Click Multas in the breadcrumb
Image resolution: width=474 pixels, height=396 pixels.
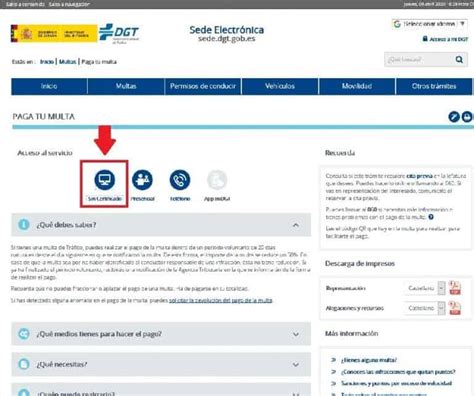pyautogui.click(x=68, y=62)
